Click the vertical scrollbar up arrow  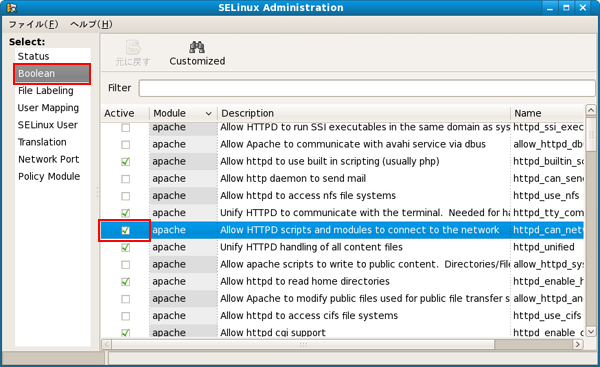pos(590,111)
